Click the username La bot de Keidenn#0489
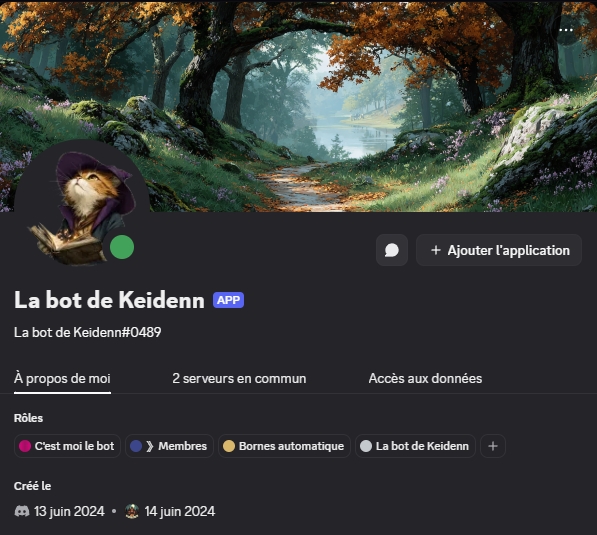Screen dimensions: 597x535 [88, 332]
